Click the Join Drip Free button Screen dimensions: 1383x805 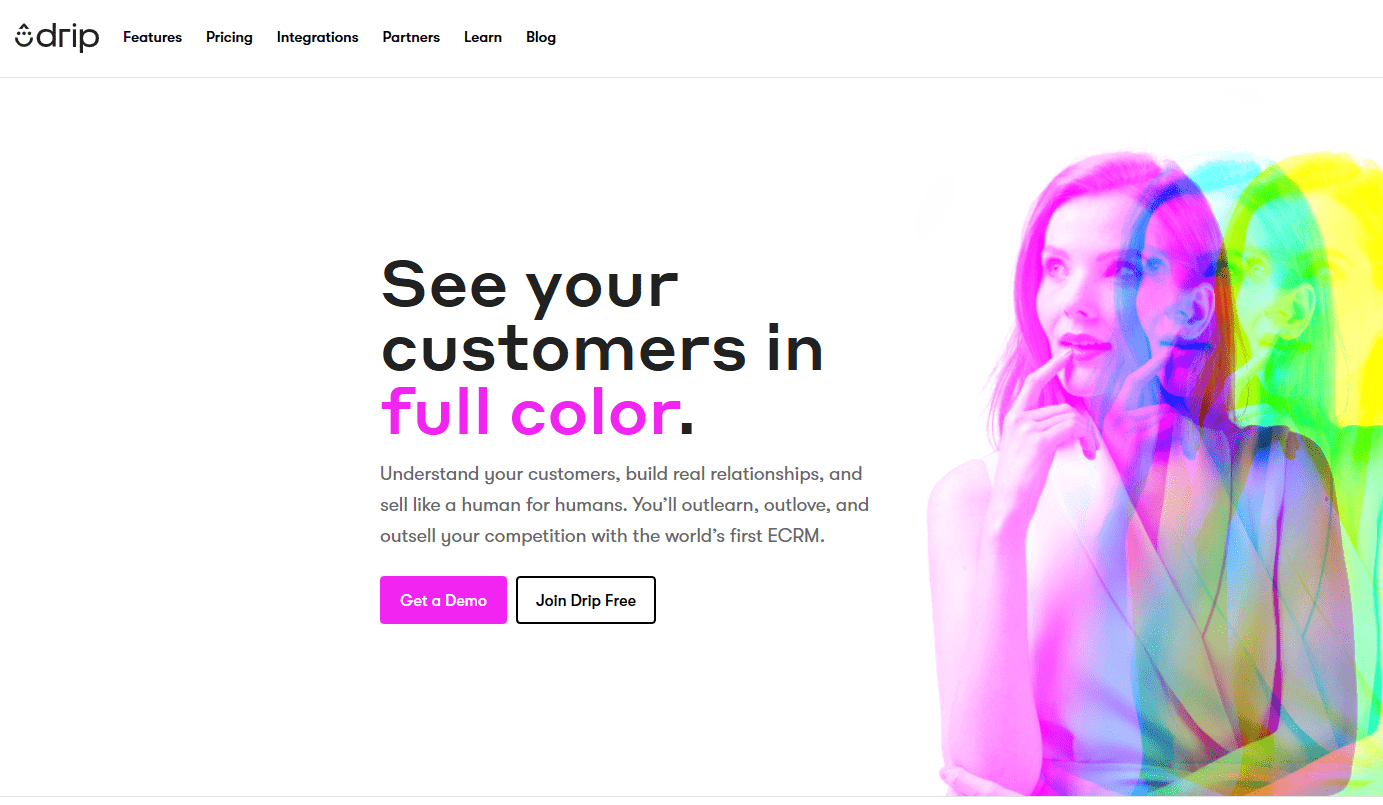click(586, 600)
